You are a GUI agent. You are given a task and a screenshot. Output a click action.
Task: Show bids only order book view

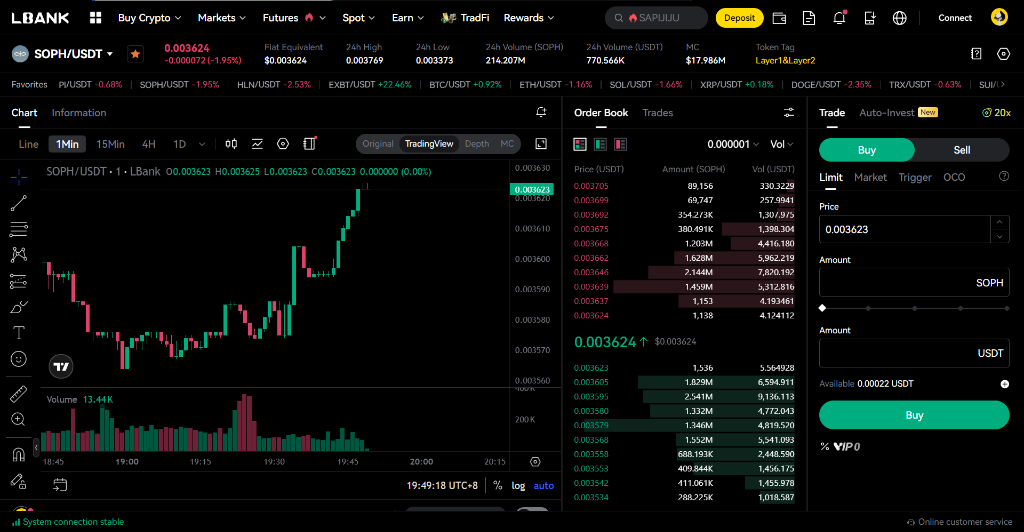(x=600, y=144)
